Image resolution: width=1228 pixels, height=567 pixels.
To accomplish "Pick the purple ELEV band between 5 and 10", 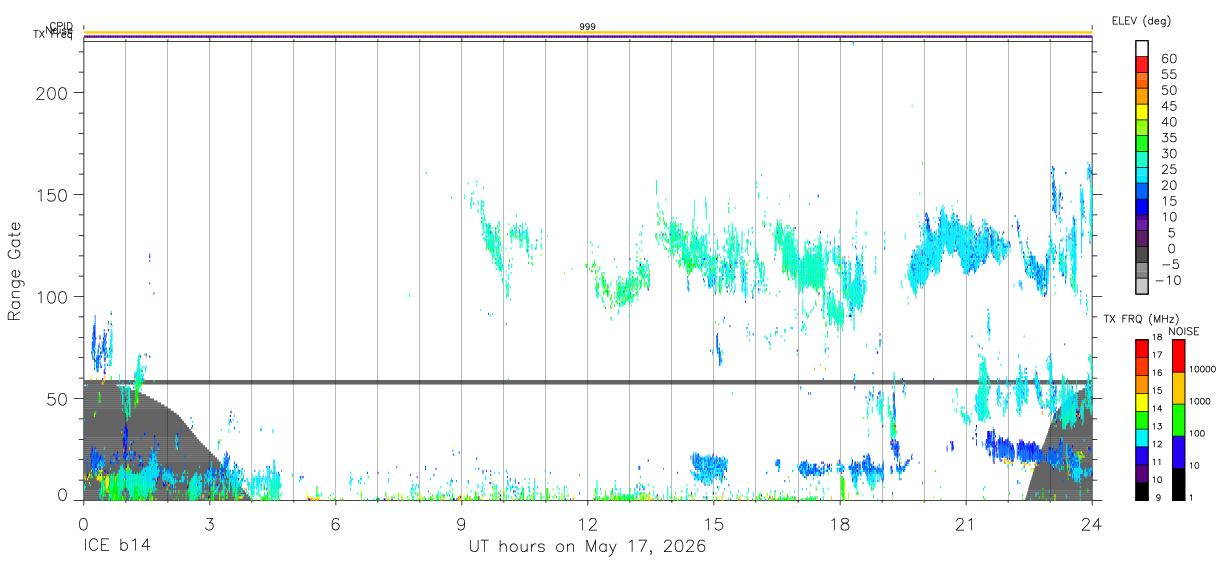I will tap(1142, 224).
